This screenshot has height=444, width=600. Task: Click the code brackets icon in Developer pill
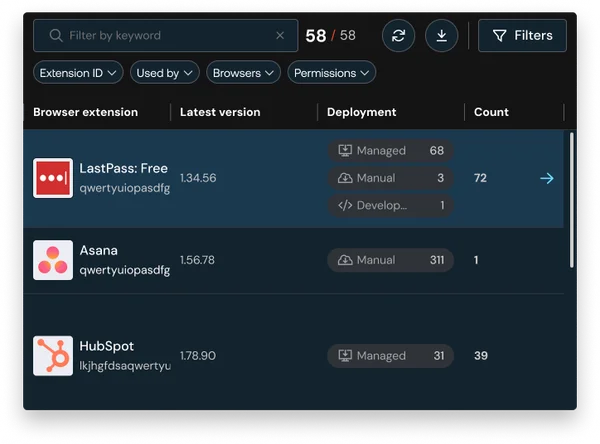pyautogui.click(x=345, y=206)
